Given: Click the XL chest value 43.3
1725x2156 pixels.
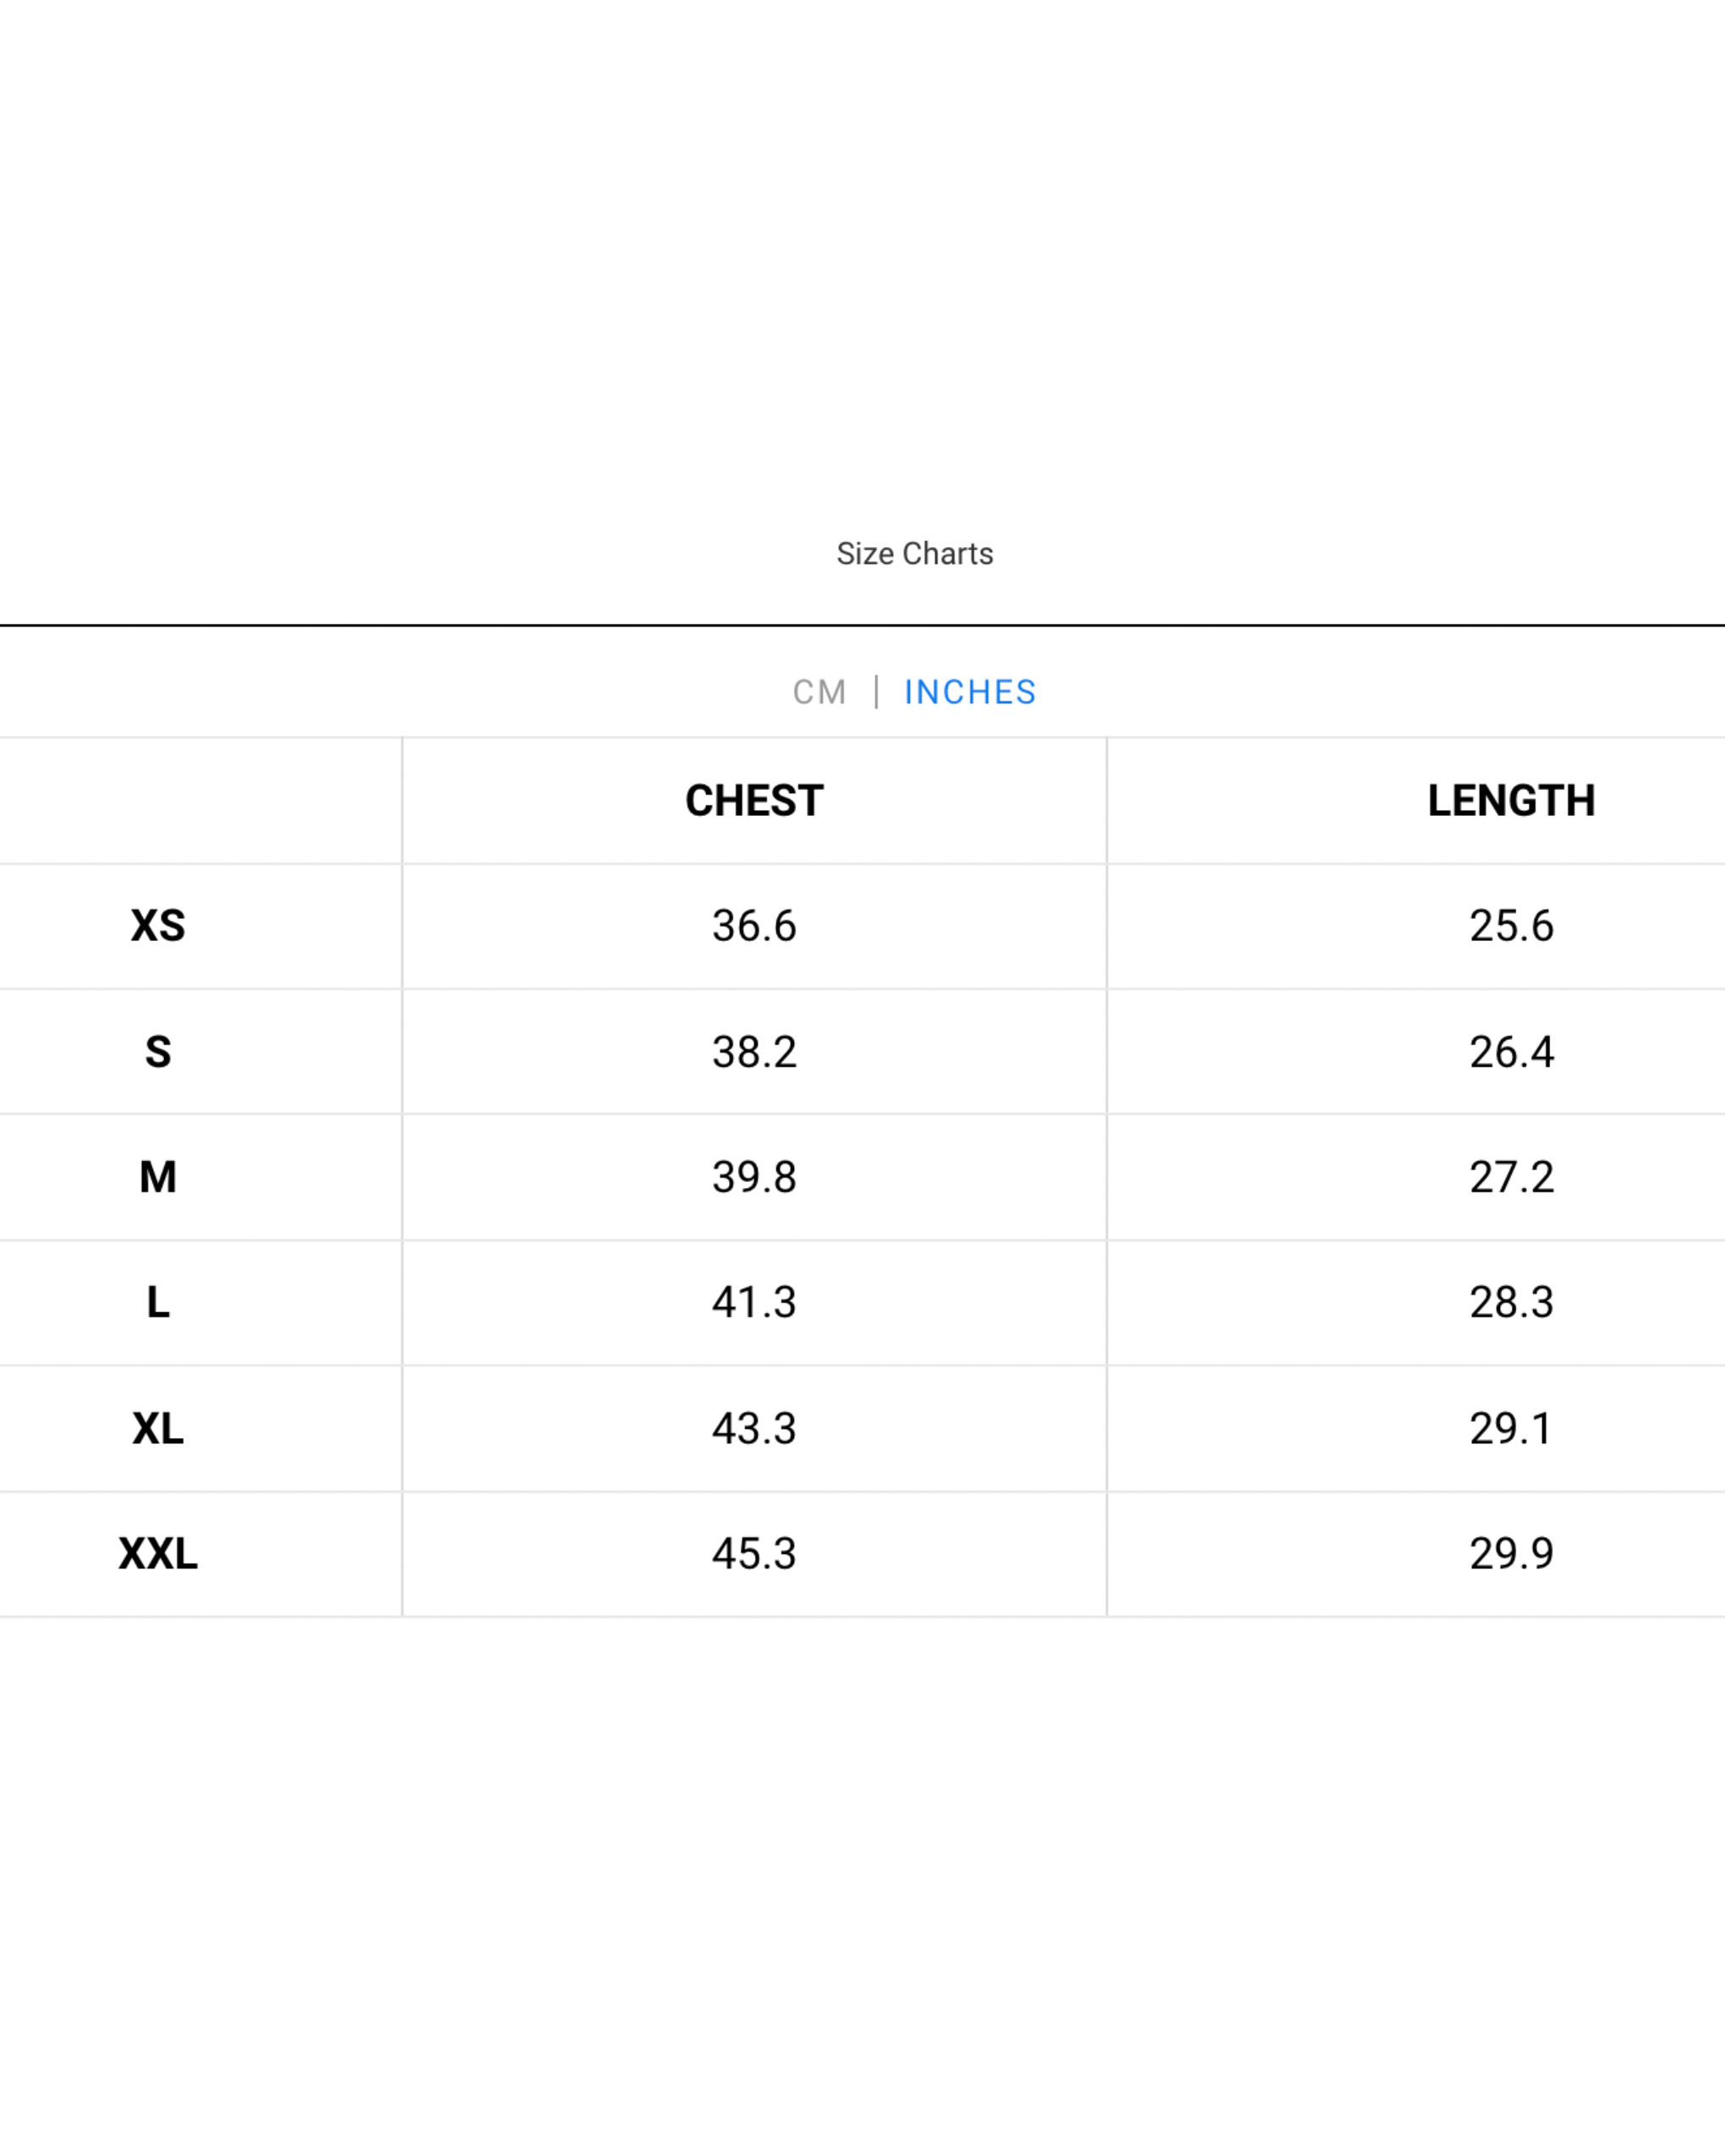Looking at the screenshot, I should 754,1428.
